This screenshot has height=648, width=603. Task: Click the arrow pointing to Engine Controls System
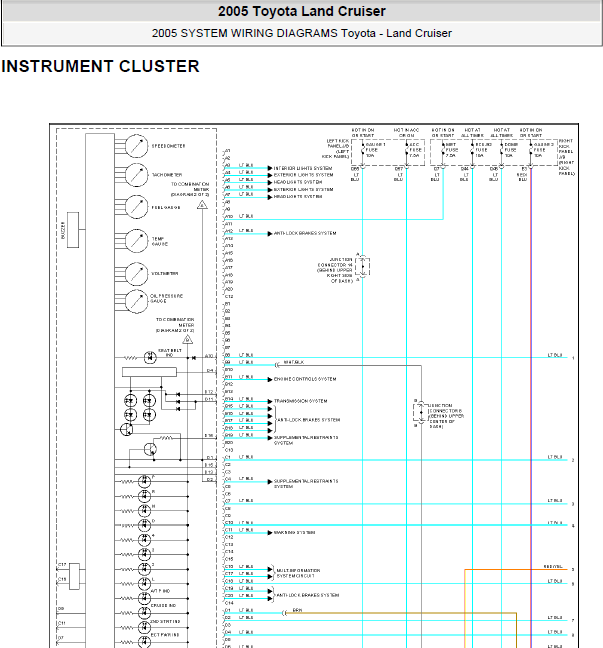pos(270,379)
